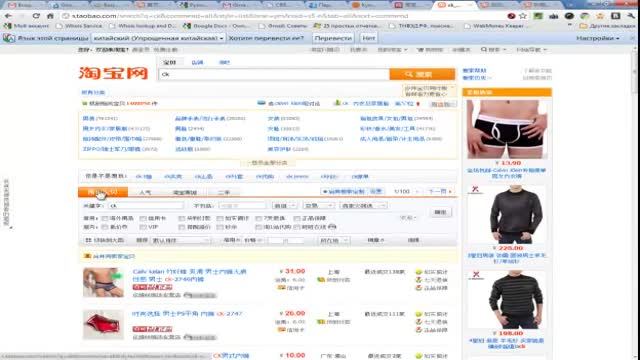This screenshot has height=360, width=640.
Task: Click the browser back arrow
Action: (9, 16)
